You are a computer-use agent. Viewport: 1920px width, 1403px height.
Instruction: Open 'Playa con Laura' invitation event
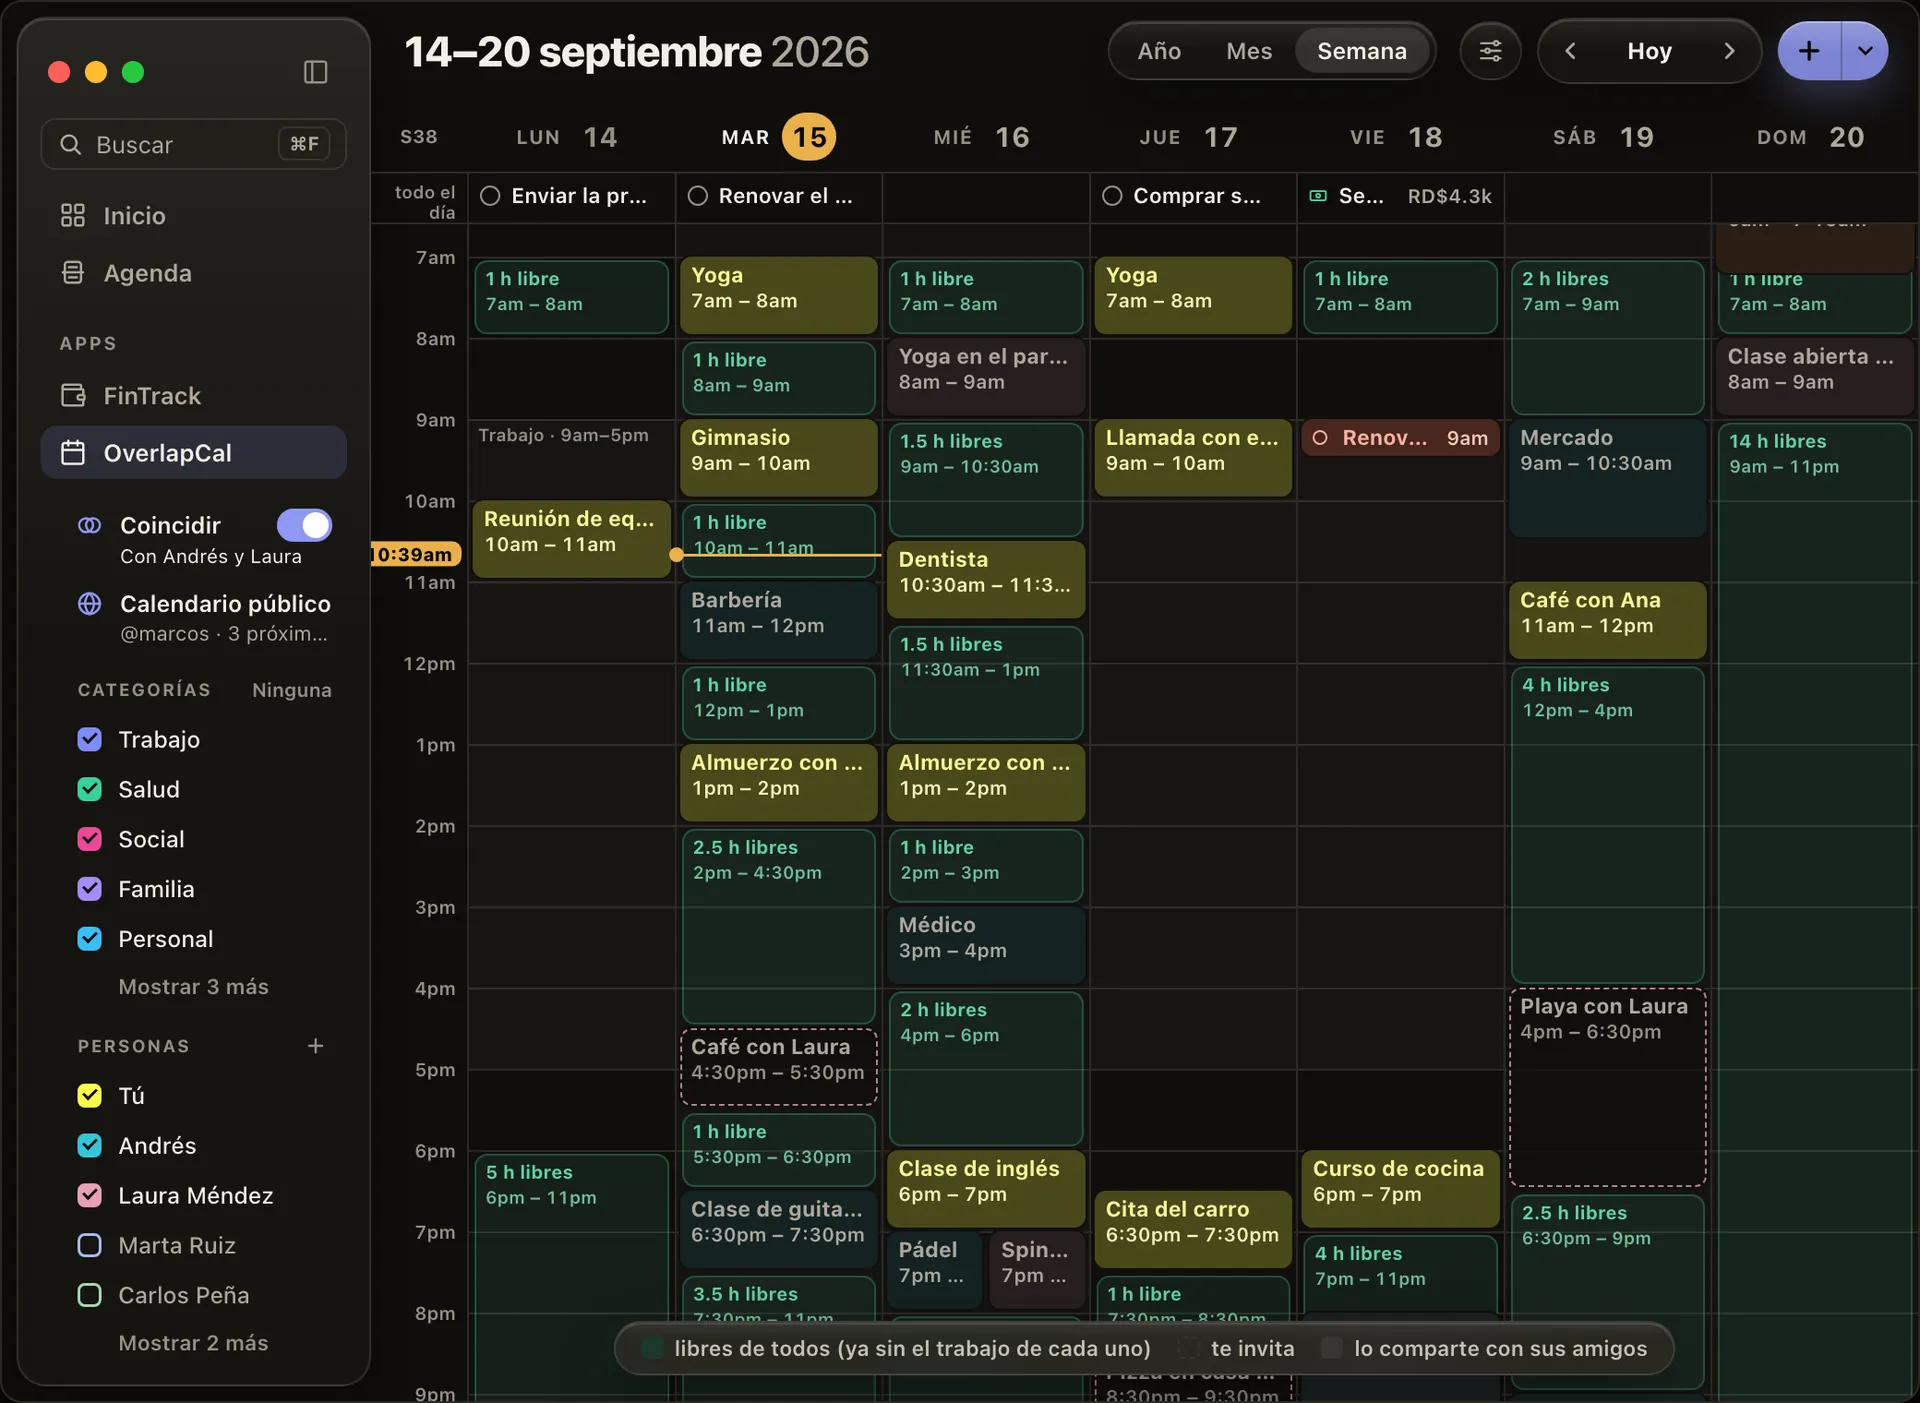[x=1607, y=1087]
